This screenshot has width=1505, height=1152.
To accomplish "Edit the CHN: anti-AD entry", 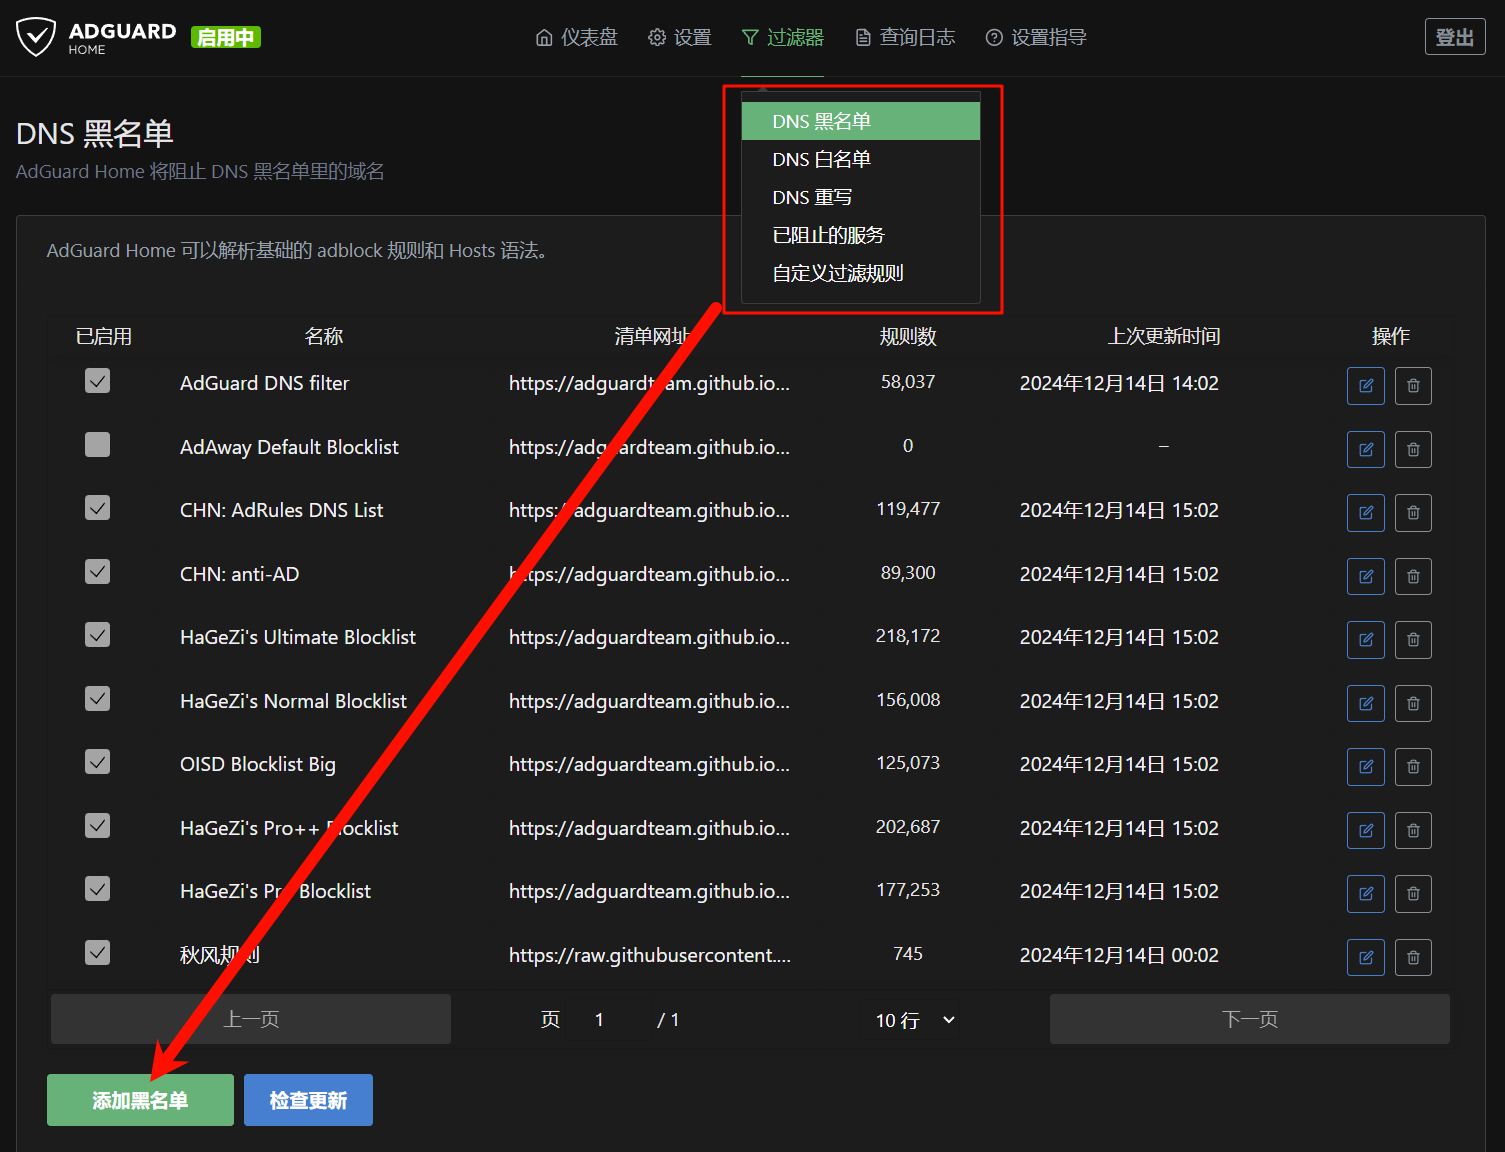I will coord(1365,576).
